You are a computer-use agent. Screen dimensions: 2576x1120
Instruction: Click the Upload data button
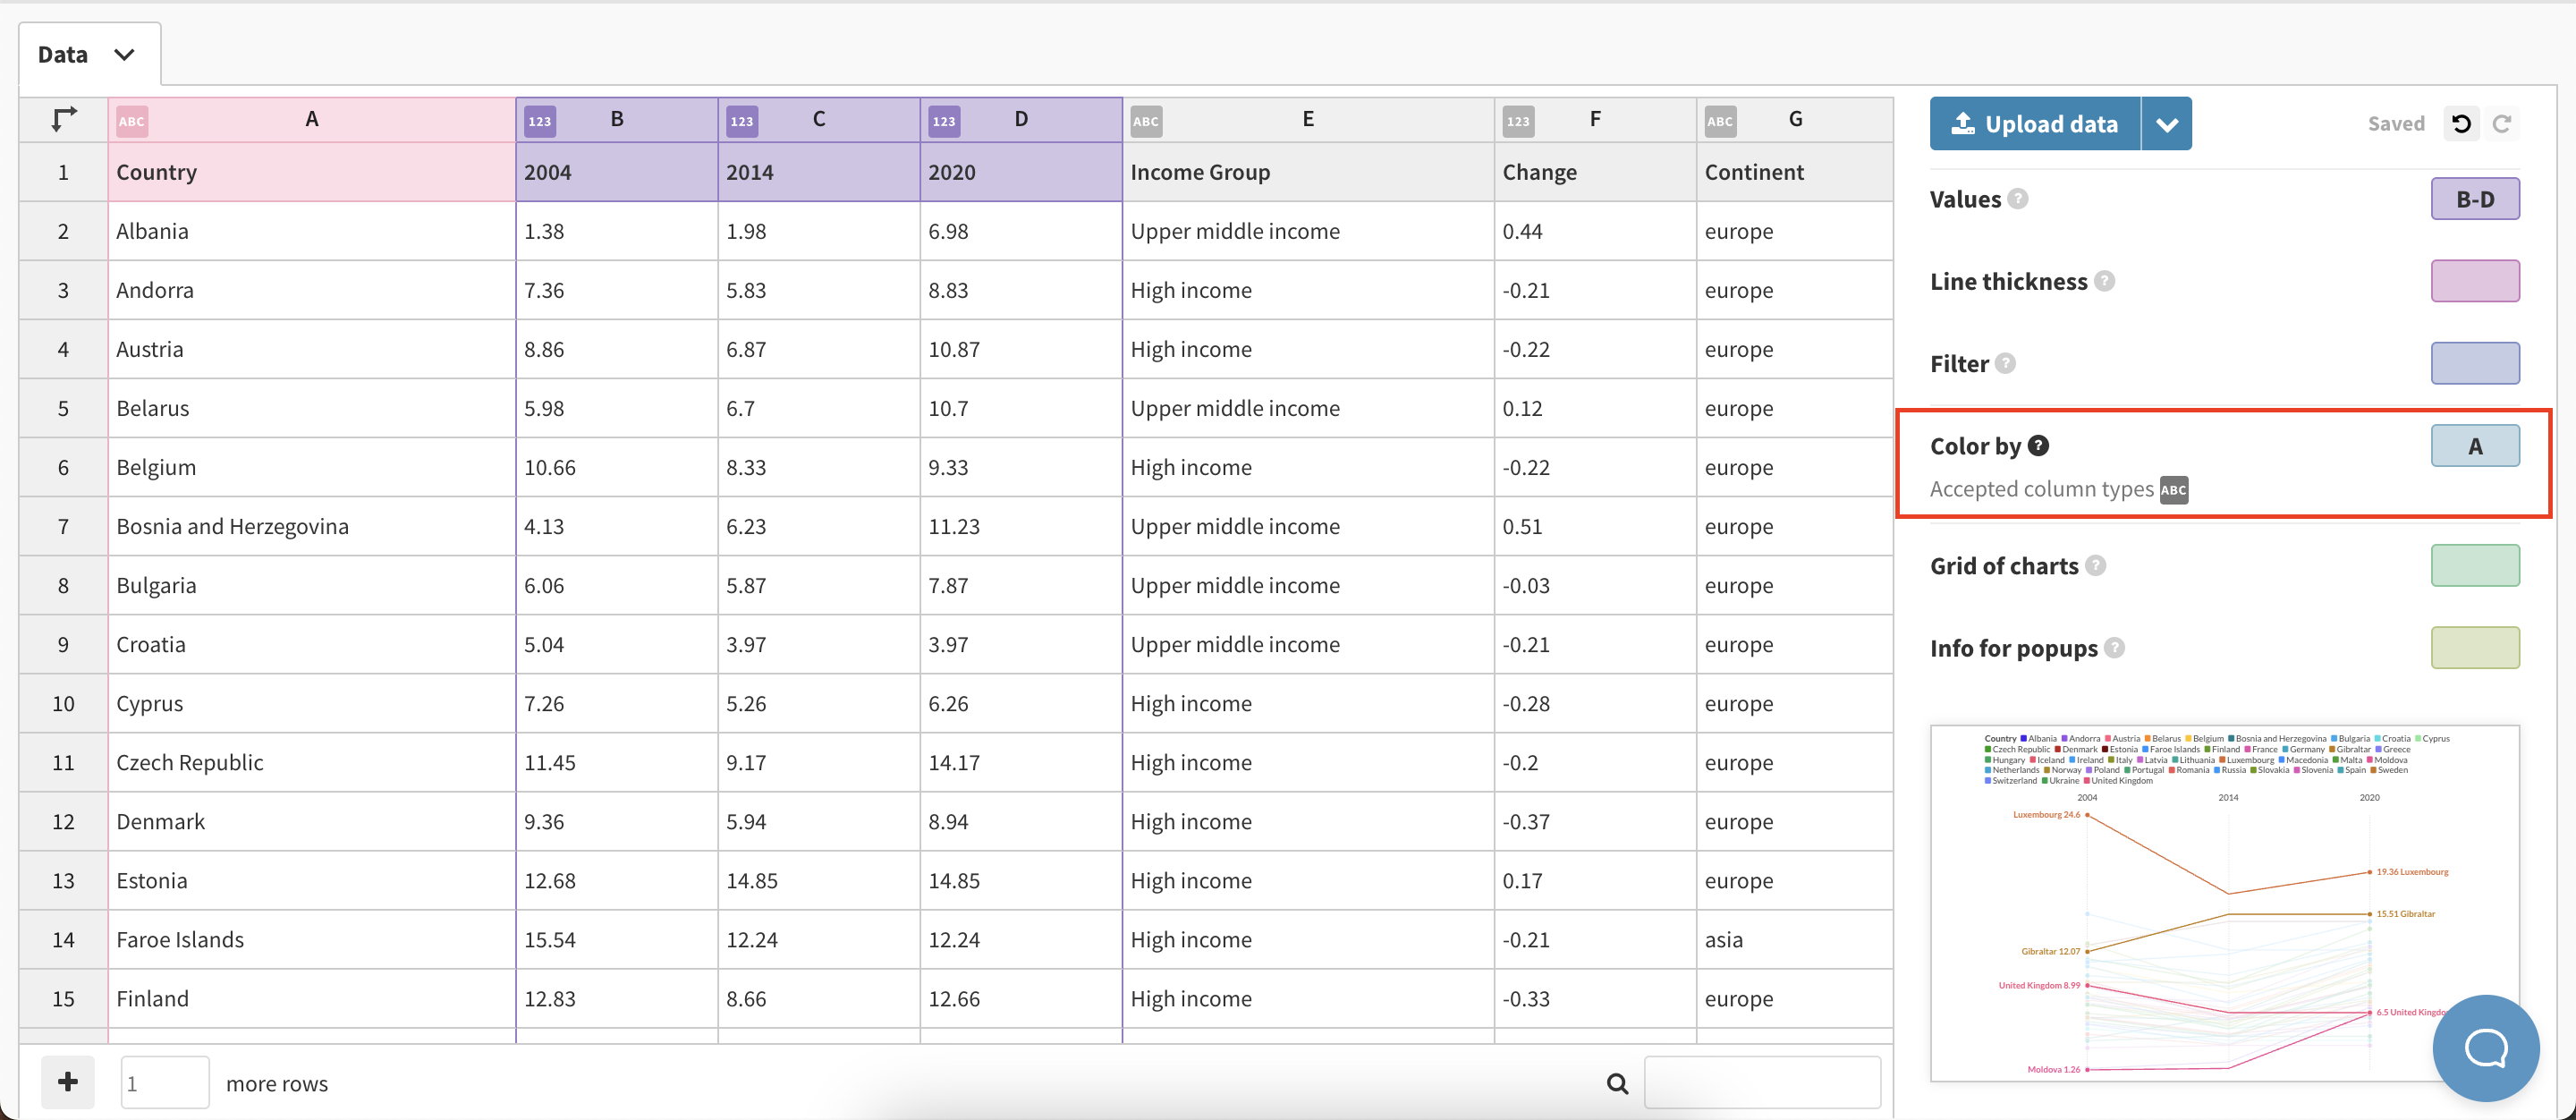pyautogui.click(x=2035, y=124)
